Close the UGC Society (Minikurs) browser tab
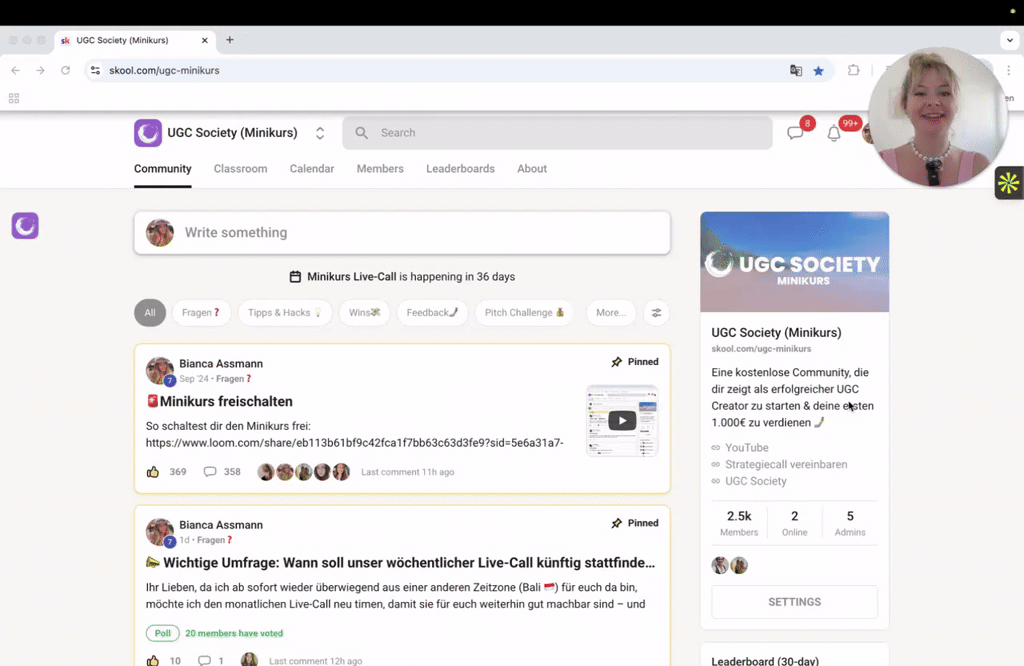1024x666 pixels. [x=204, y=40]
